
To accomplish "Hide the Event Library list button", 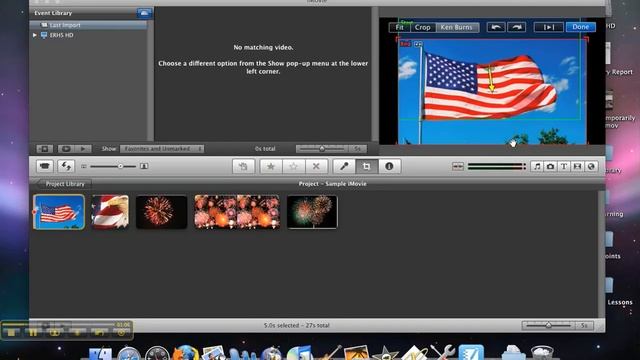I will 44,149.
